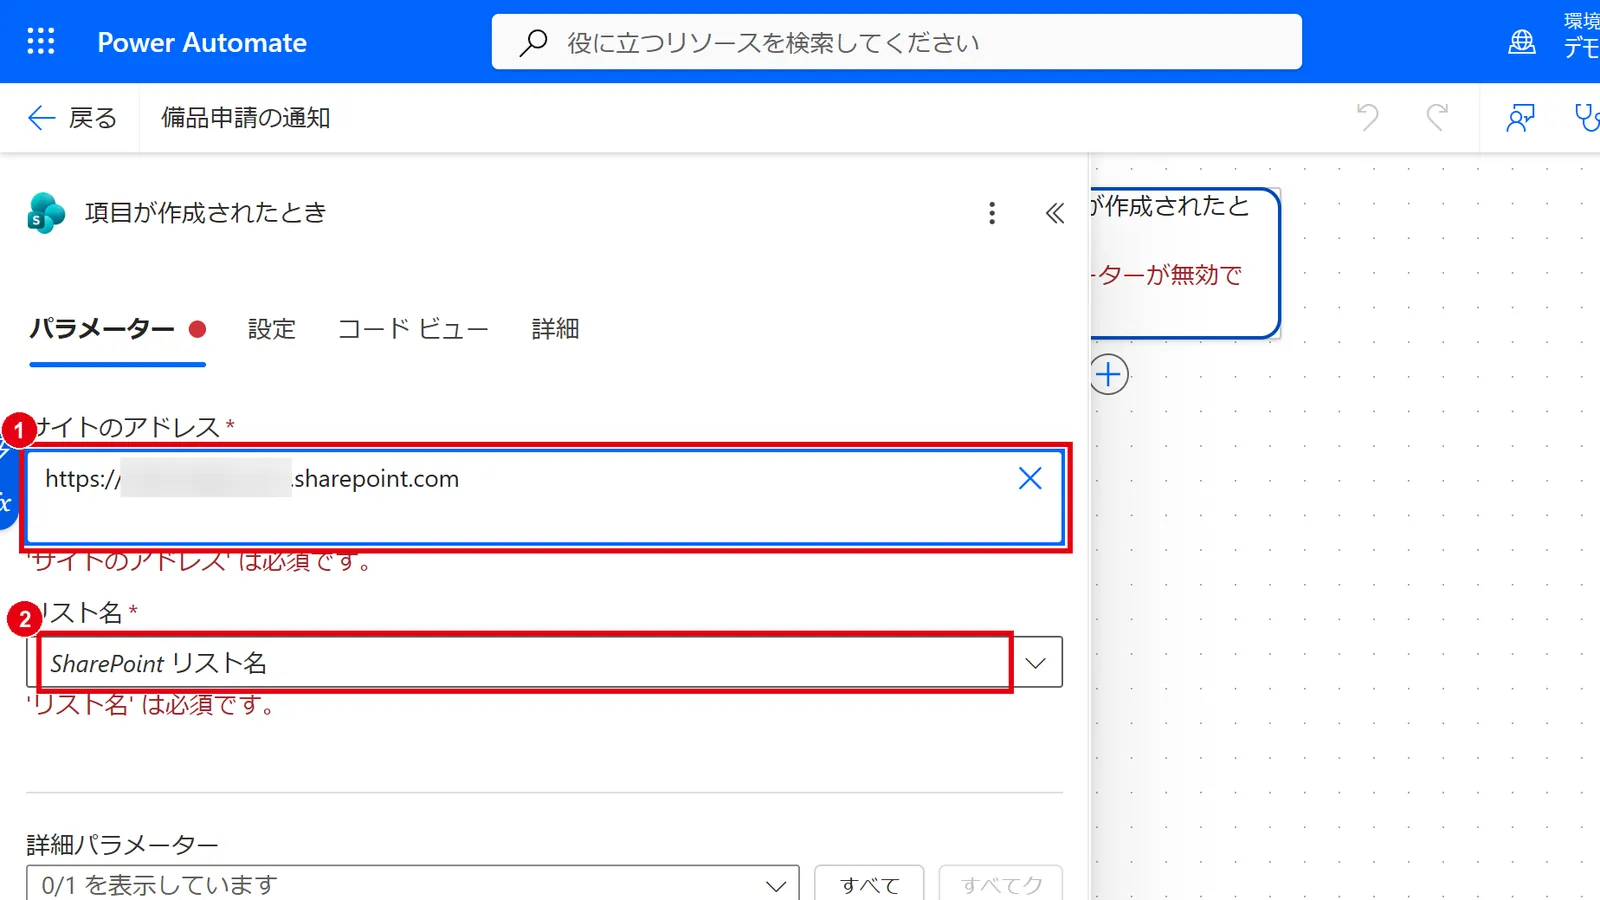The image size is (1600, 900).
Task: Collapse the panel with double chevron
Action: coord(1055,213)
